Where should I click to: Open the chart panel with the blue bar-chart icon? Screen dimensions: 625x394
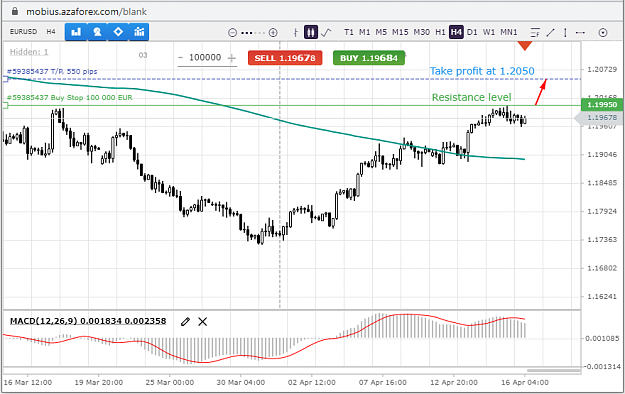coord(76,32)
